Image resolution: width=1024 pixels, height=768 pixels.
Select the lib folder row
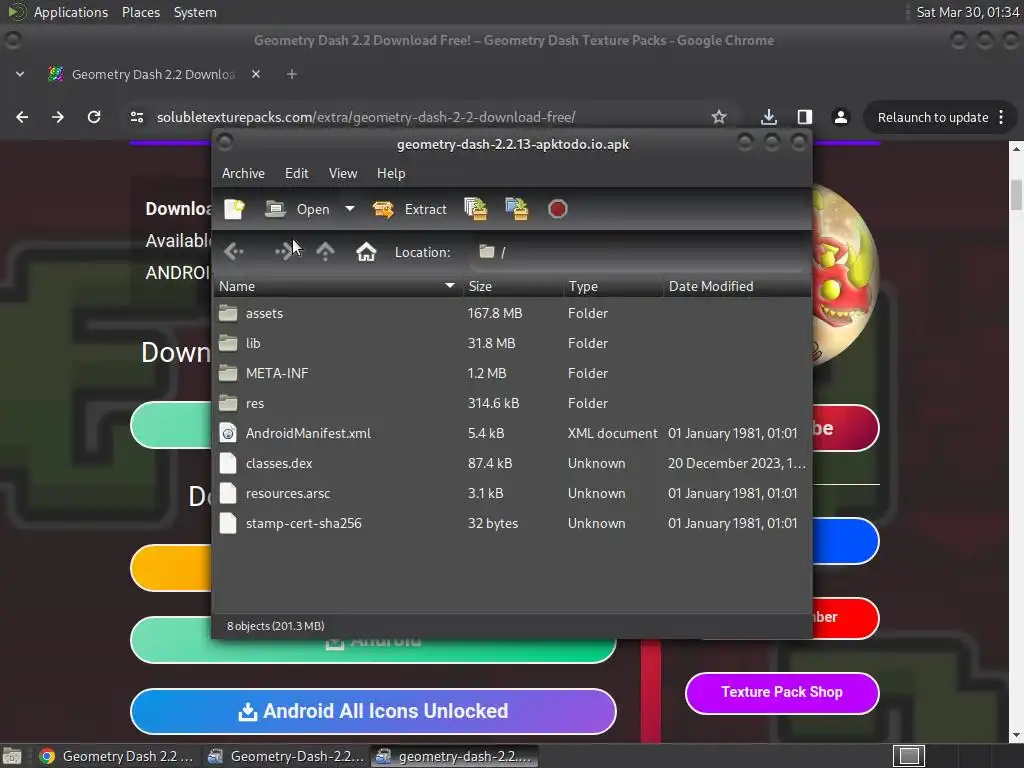512,344
